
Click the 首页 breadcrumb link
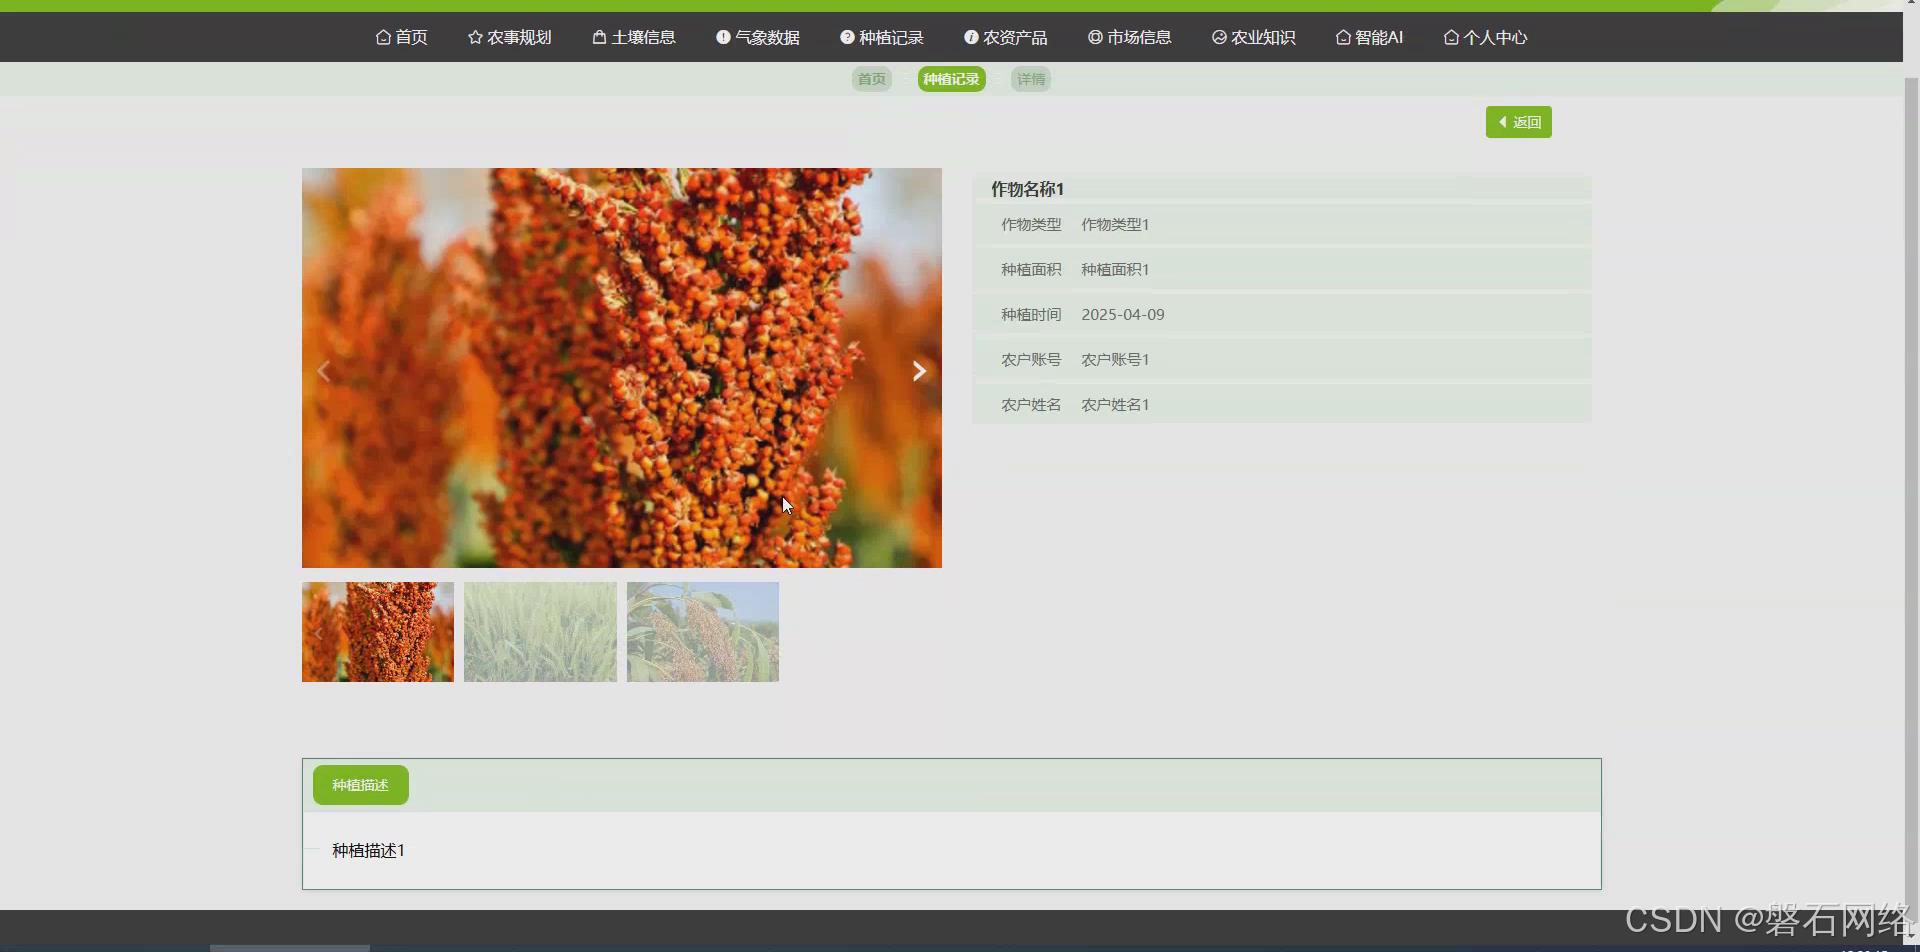(872, 79)
